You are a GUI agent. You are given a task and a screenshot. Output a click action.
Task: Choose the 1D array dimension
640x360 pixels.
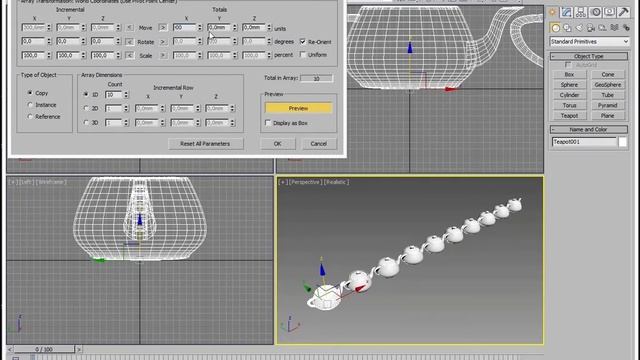click(86, 94)
